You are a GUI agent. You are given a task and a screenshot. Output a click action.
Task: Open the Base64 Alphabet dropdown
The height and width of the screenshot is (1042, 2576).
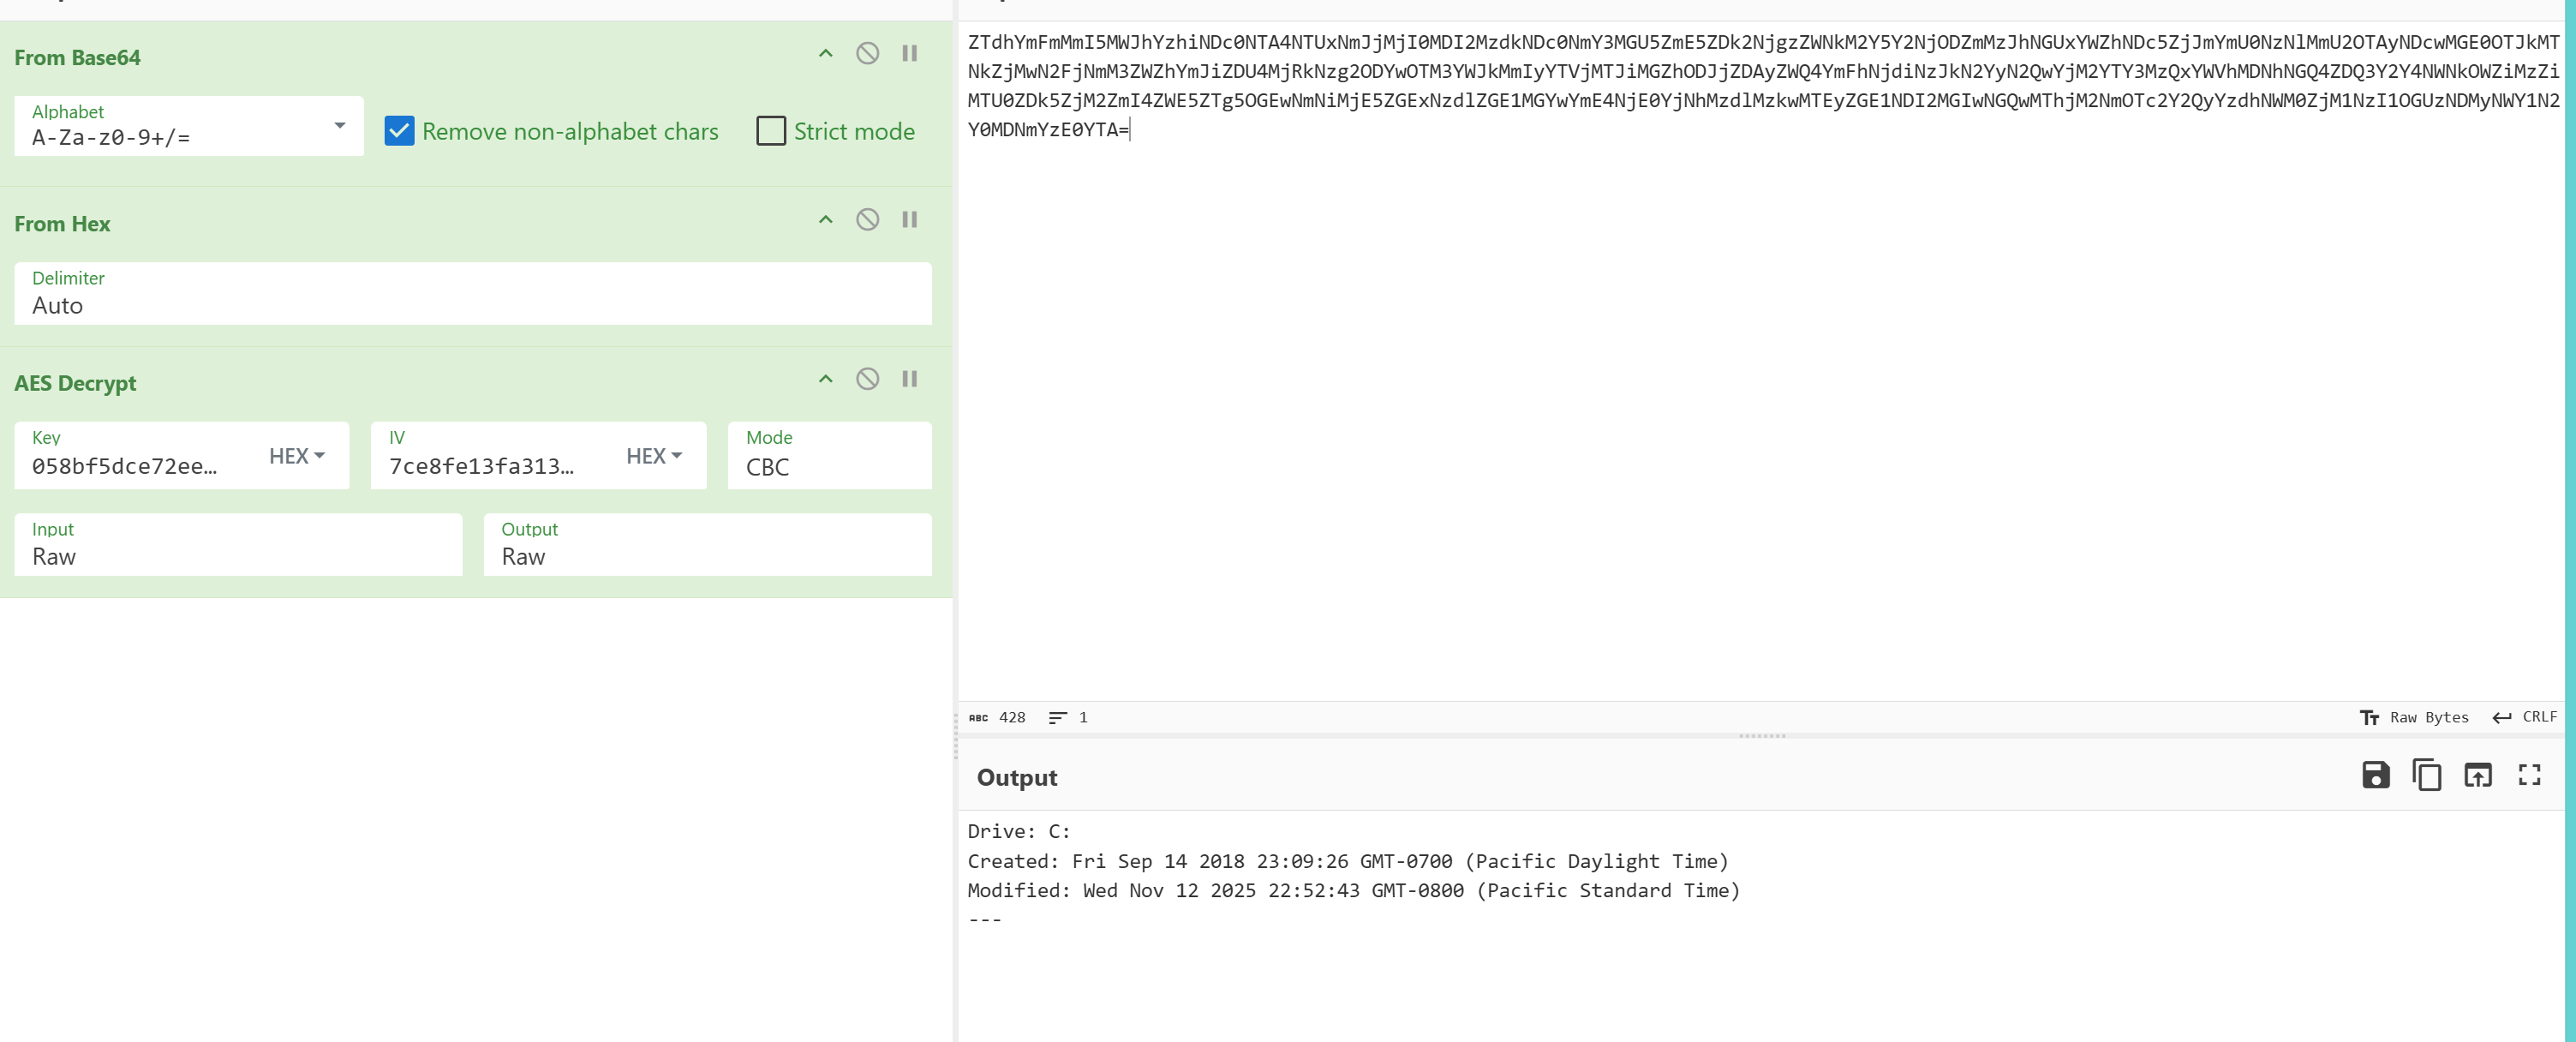click(339, 126)
